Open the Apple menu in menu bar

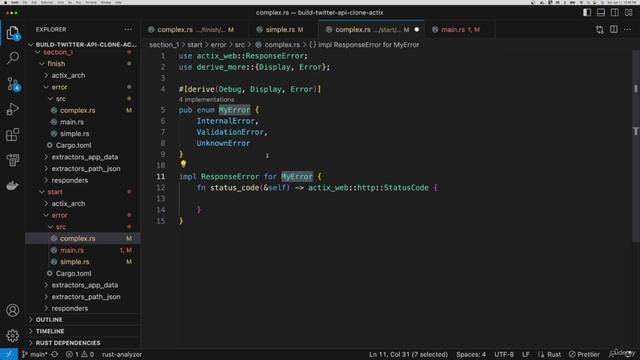click(6, 2)
